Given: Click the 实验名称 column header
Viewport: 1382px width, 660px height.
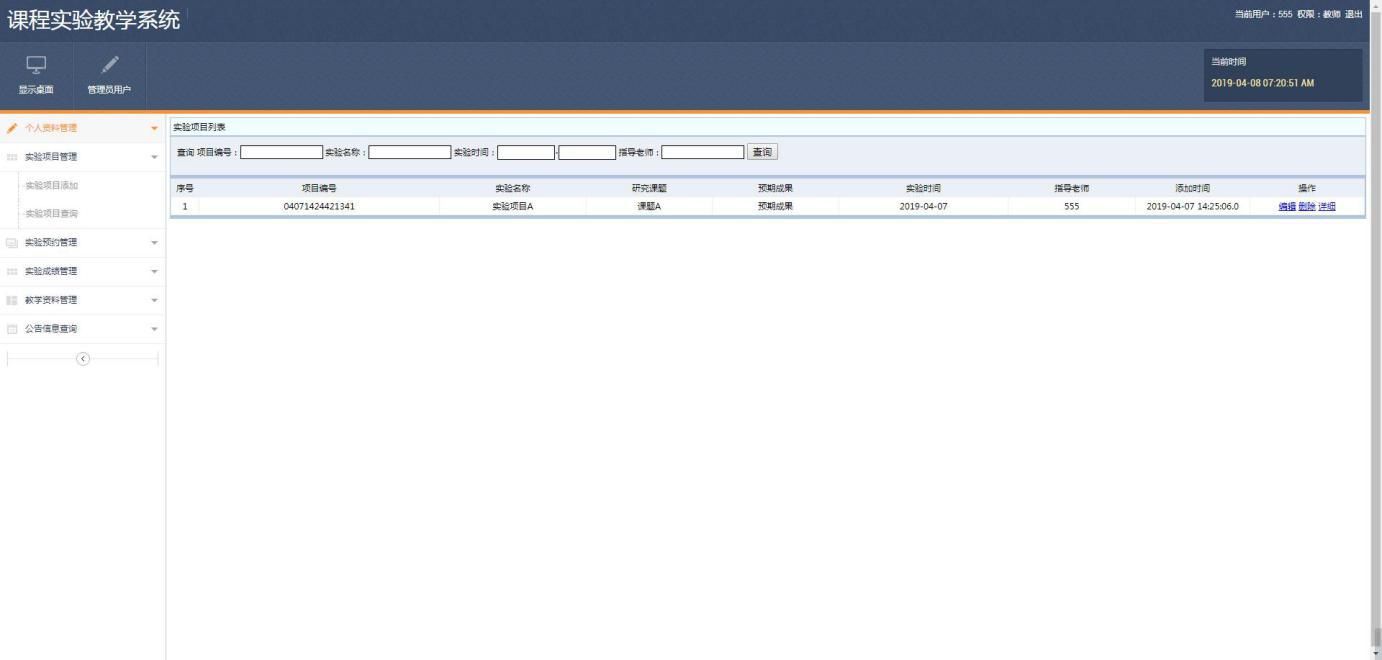Looking at the screenshot, I should point(513,189).
